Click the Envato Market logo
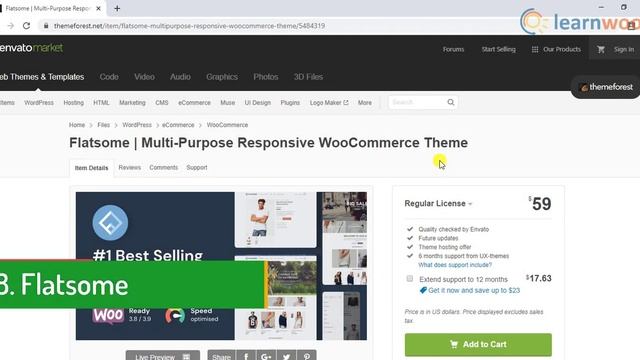The height and width of the screenshot is (360, 640). coord(31,48)
